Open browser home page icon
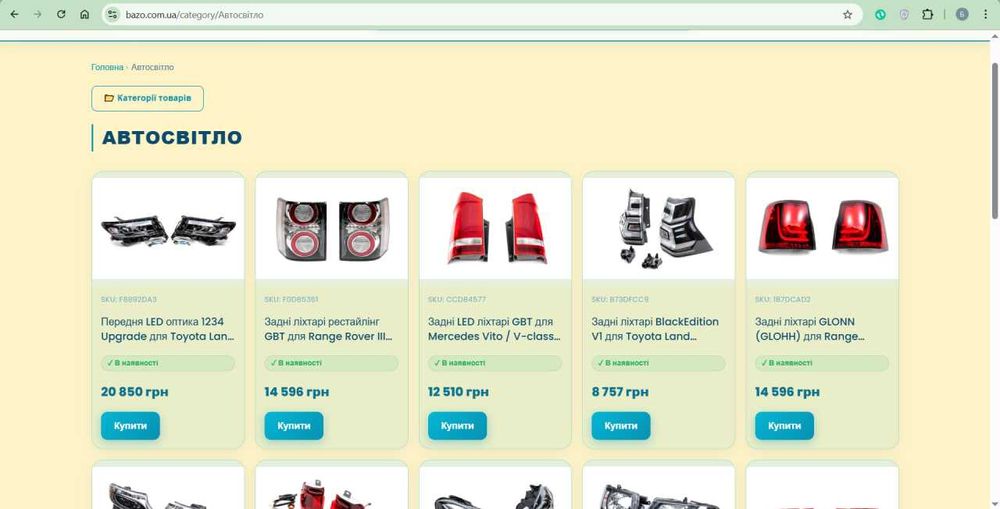This screenshot has height=509, width=1000. (84, 15)
